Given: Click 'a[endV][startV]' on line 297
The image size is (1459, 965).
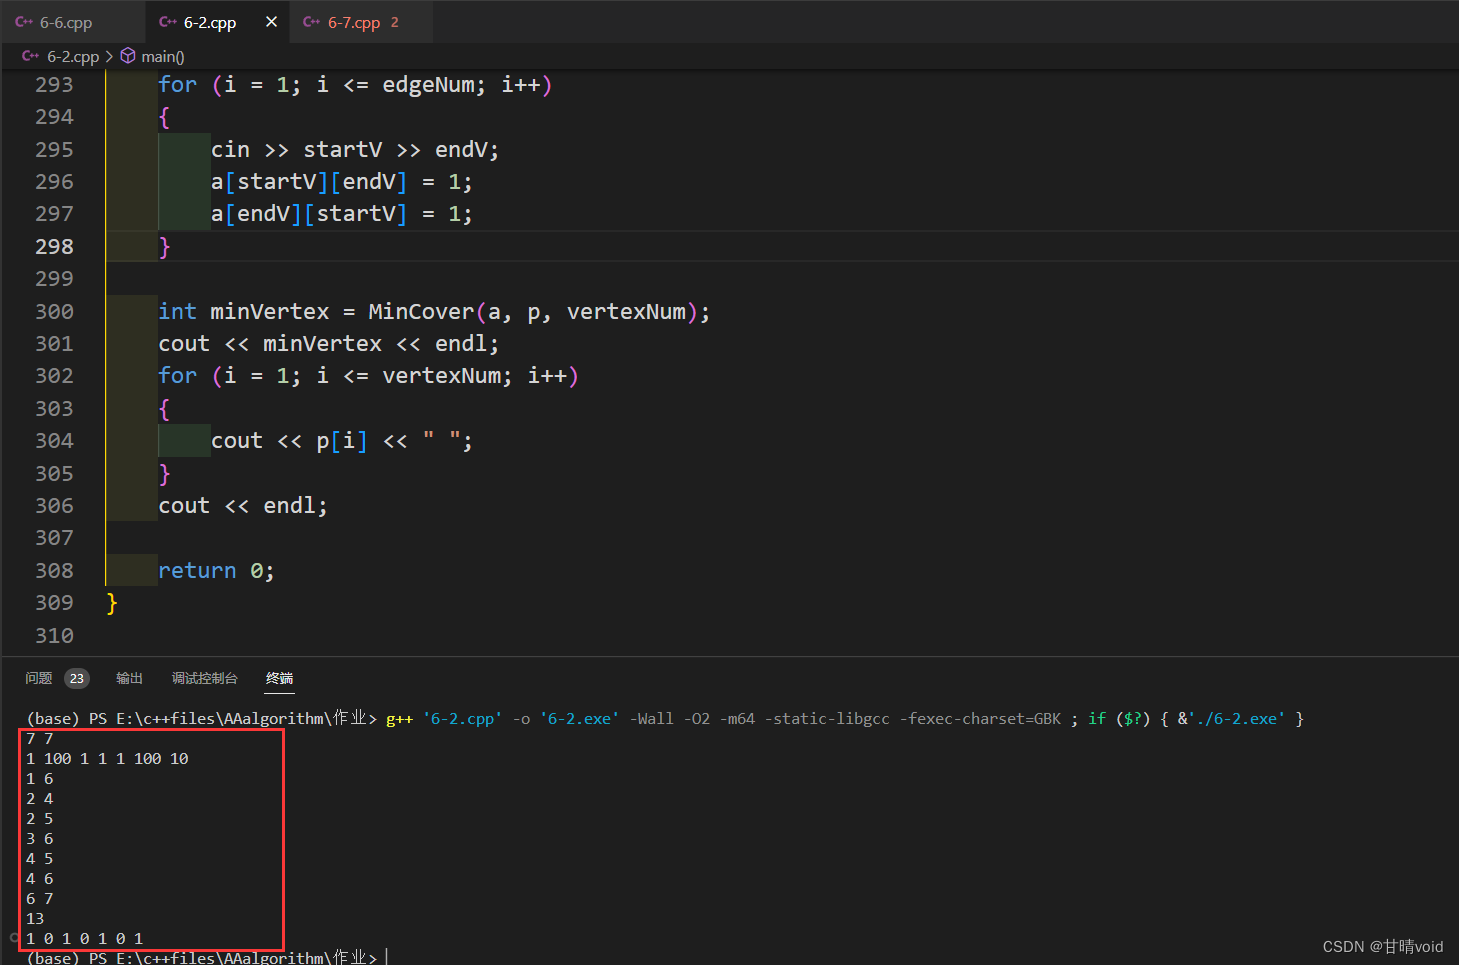Looking at the screenshot, I should click(x=309, y=214).
